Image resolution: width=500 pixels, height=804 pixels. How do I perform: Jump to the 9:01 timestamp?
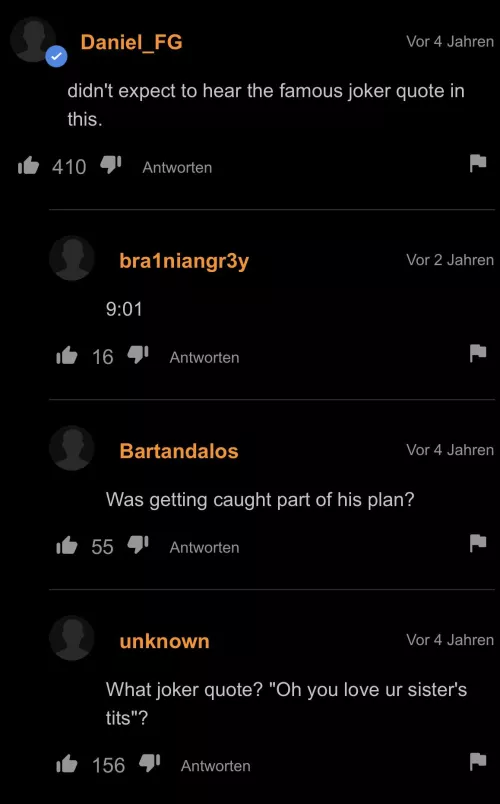[x=124, y=309]
